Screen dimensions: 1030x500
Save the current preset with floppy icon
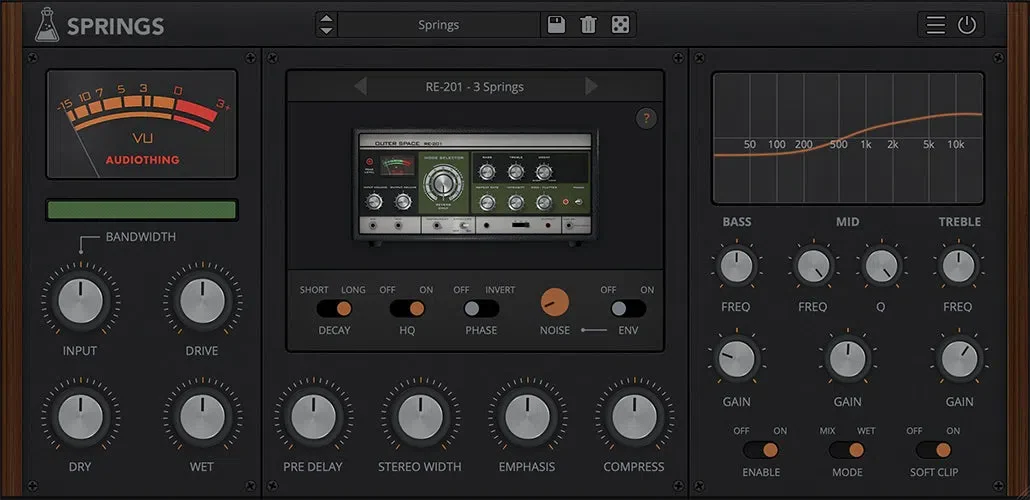(x=556, y=25)
